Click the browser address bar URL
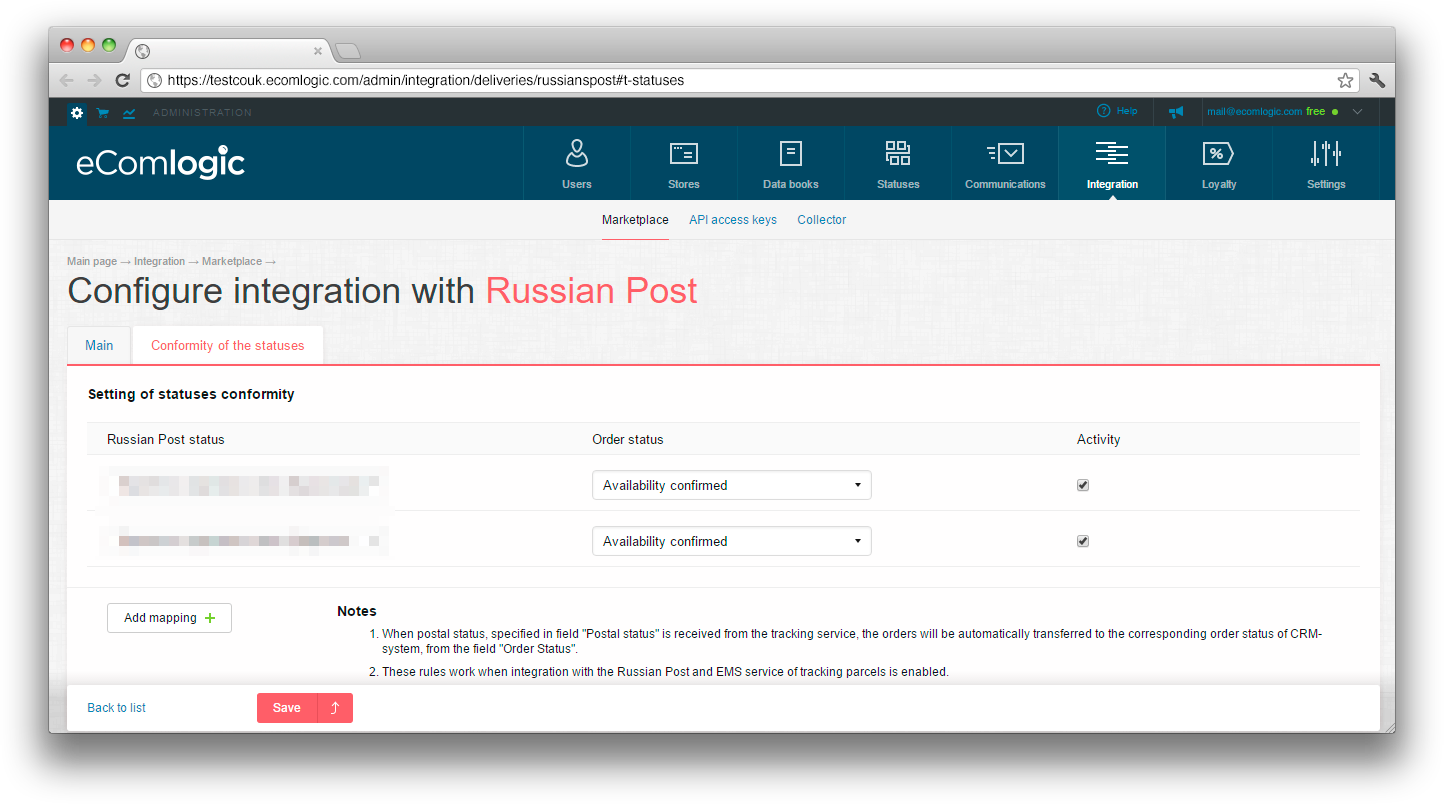 tap(426, 80)
